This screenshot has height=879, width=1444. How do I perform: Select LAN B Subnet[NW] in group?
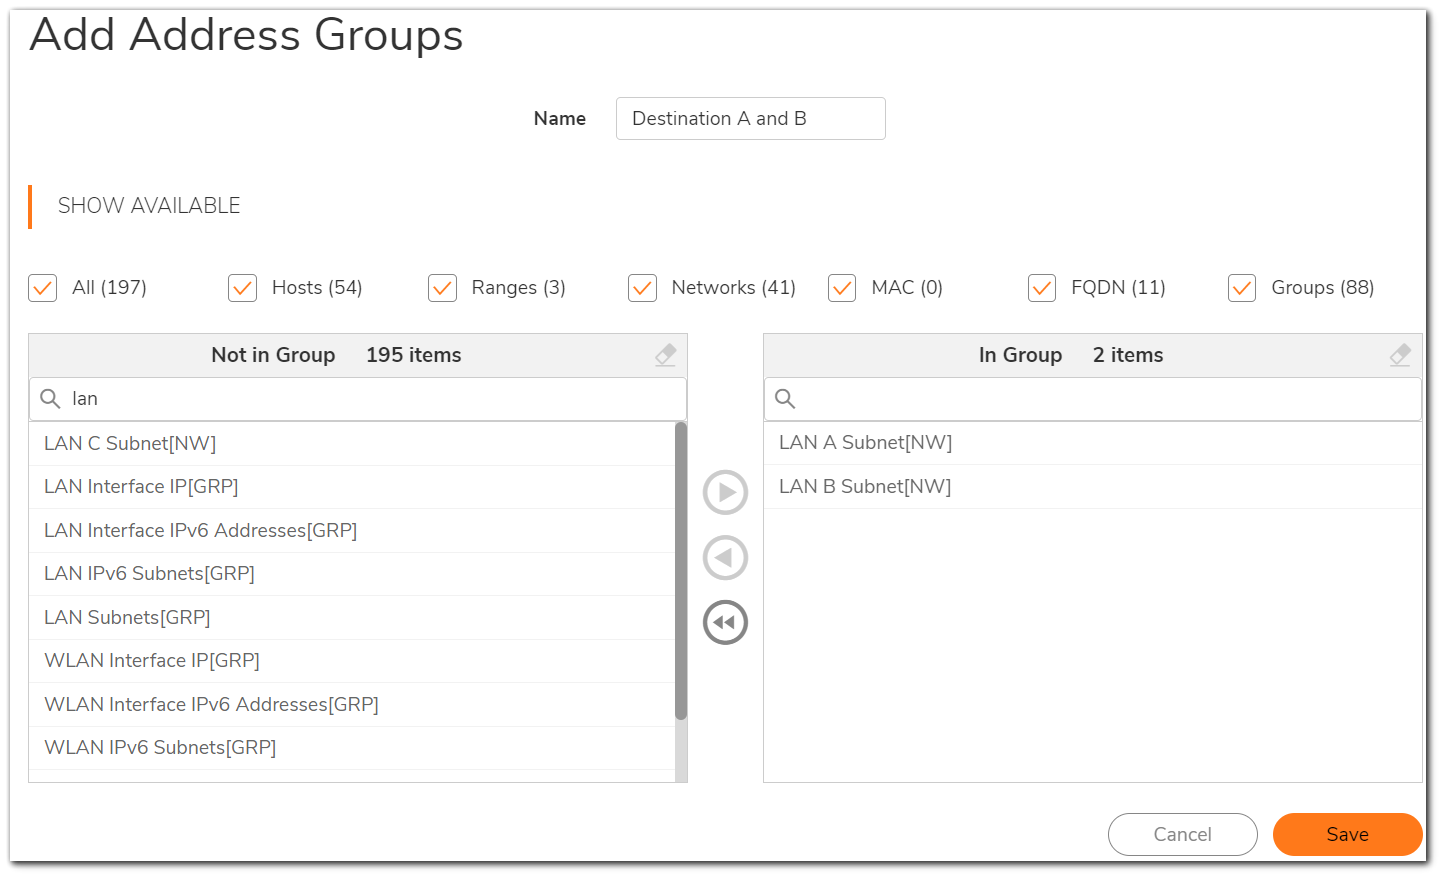(x=1093, y=487)
